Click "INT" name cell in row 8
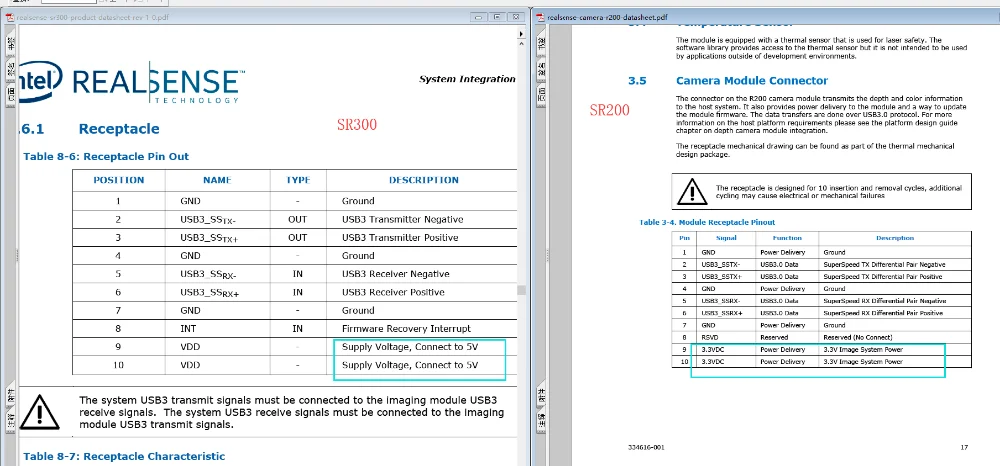1000x466 pixels. pyautogui.click(x=187, y=329)
